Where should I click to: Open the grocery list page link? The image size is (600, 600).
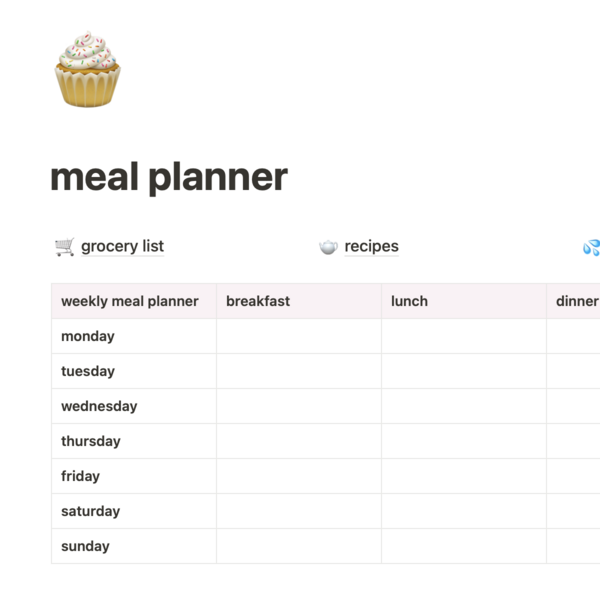[122, 246]
